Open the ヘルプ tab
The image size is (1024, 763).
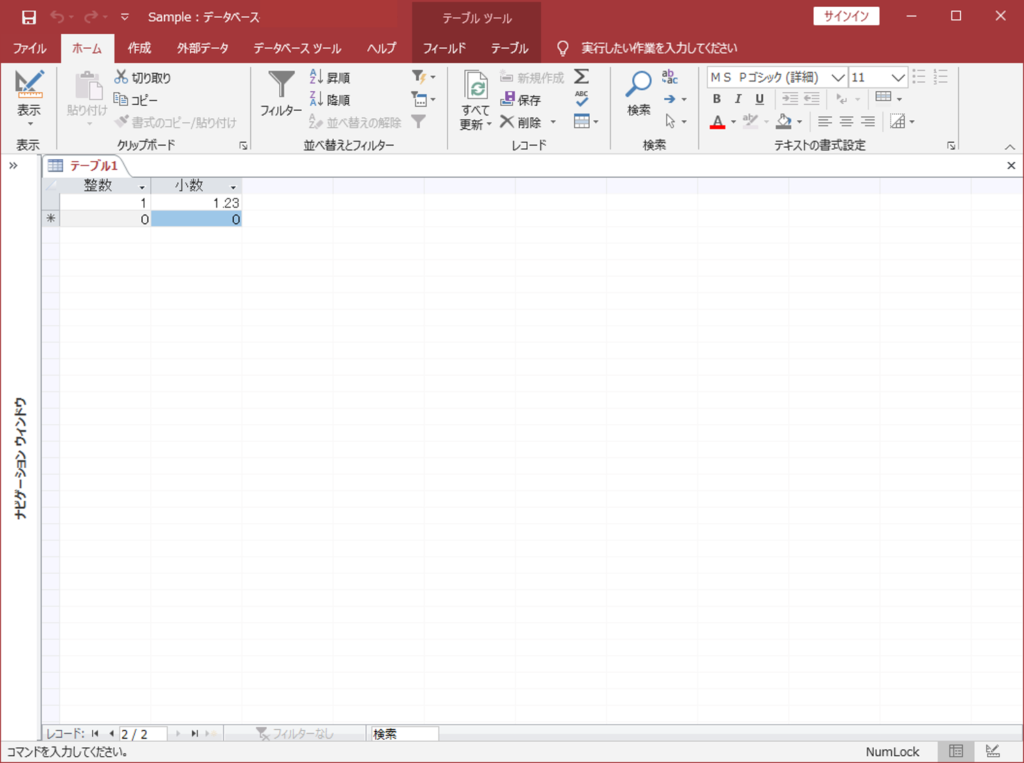(381, 48)
